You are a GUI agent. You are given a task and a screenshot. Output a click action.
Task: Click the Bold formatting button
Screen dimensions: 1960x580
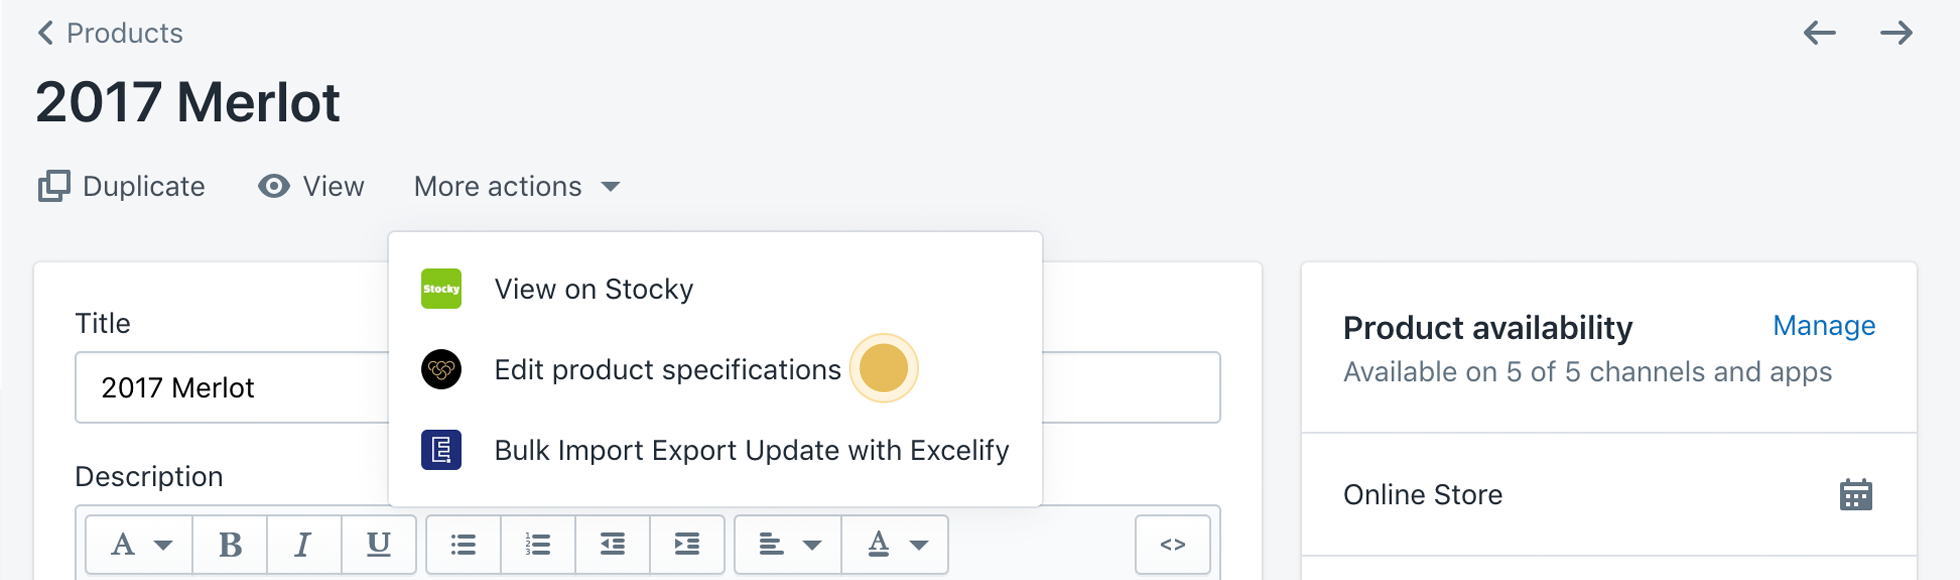tap(230, 544)
